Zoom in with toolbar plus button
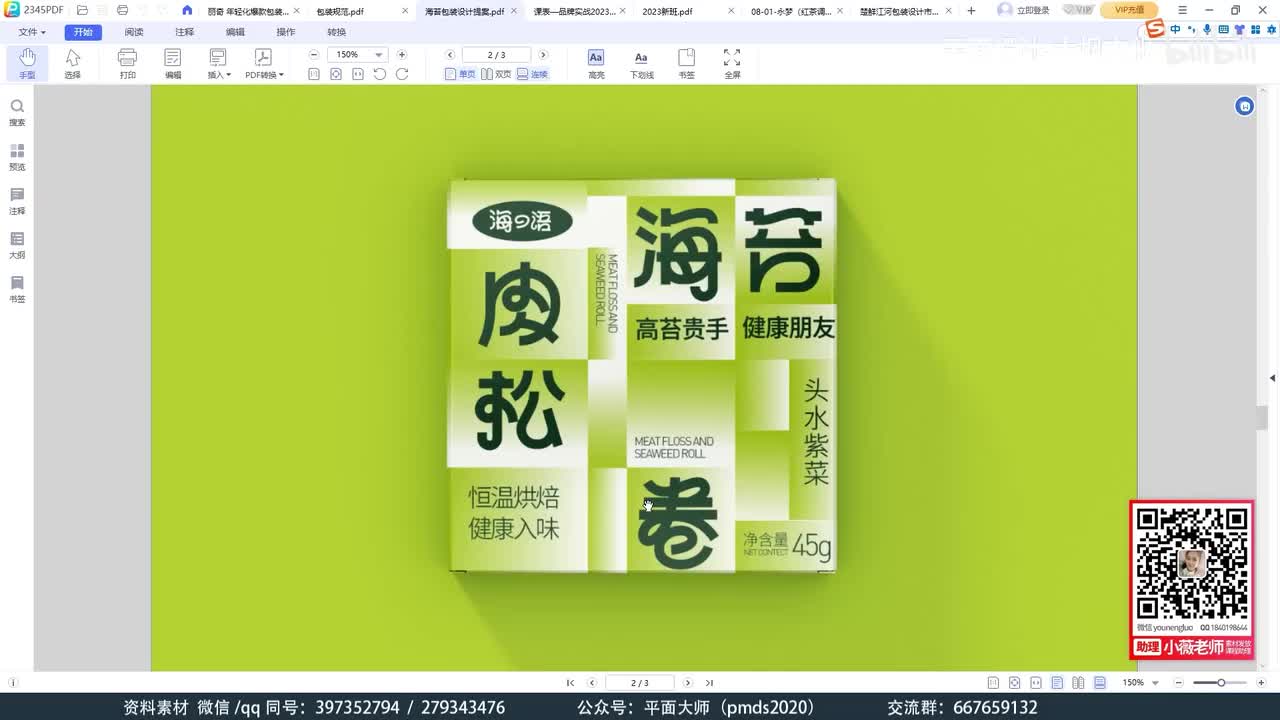The width and height of the screenshot is (1280, 720). point(402,55)
